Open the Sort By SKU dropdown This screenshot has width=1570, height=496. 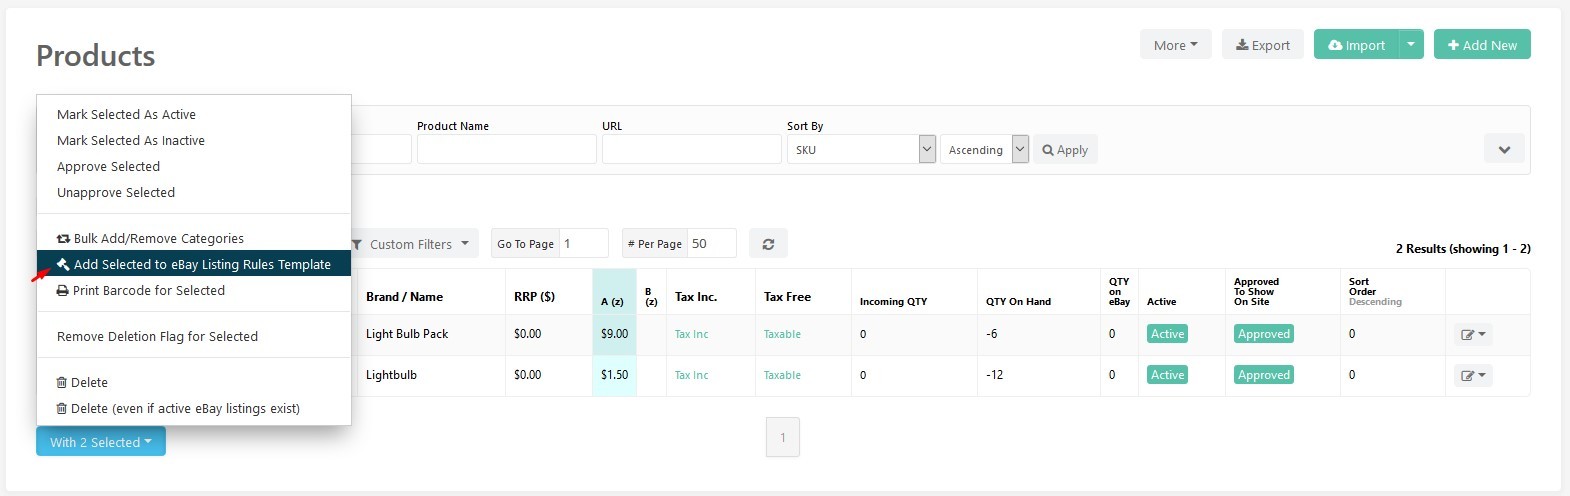(x=860, y=150)
